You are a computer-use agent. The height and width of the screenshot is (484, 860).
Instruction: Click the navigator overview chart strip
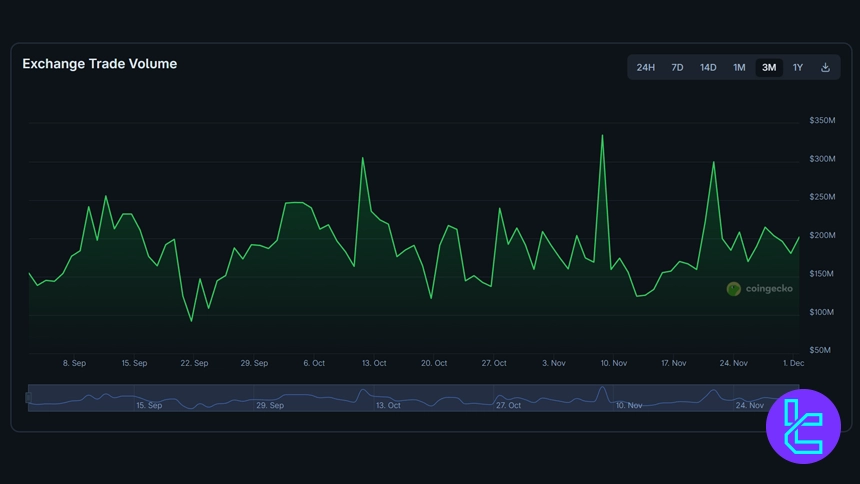tap(414, 398)
